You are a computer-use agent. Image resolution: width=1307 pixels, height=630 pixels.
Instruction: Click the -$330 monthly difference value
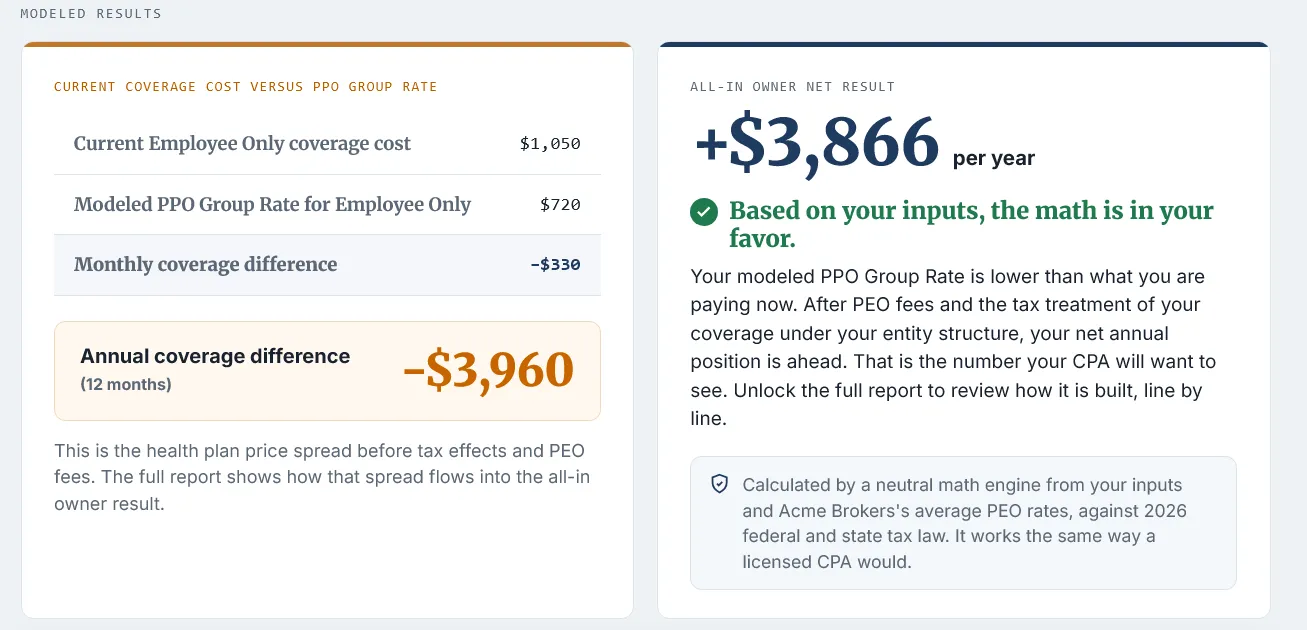(x=555, y=265)
